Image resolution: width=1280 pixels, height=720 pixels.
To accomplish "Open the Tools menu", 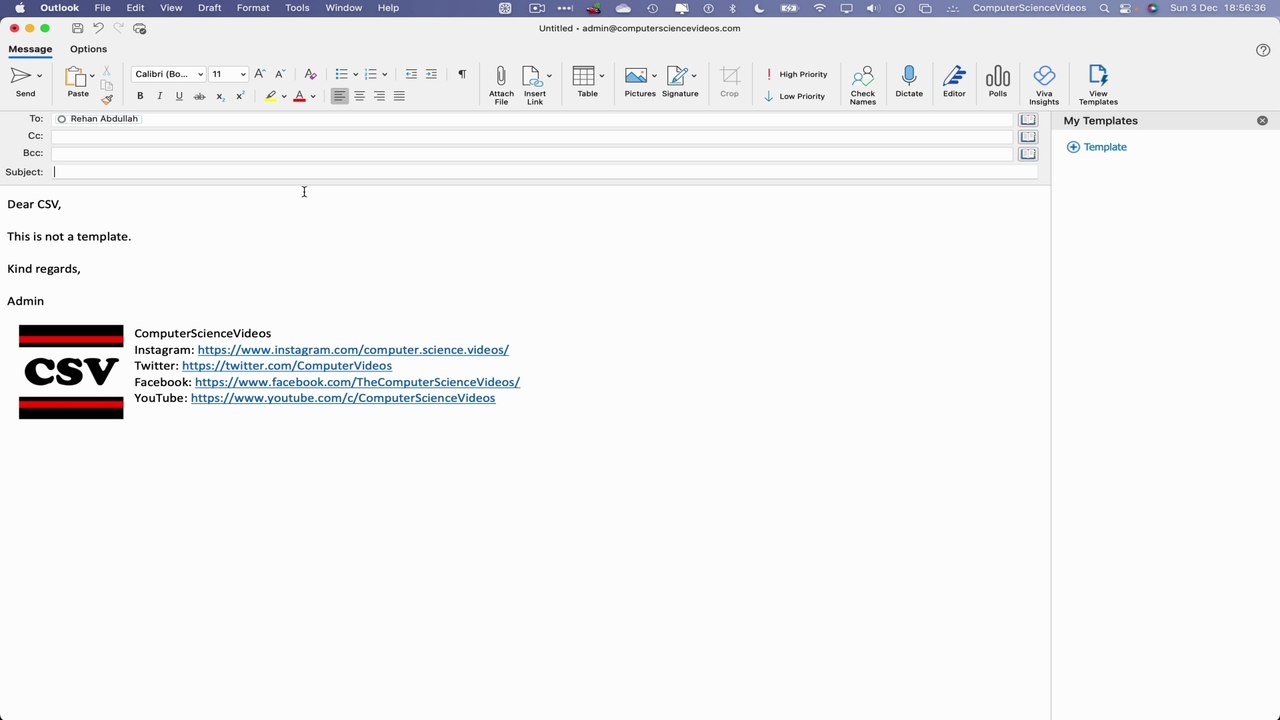I will [297, 8].
